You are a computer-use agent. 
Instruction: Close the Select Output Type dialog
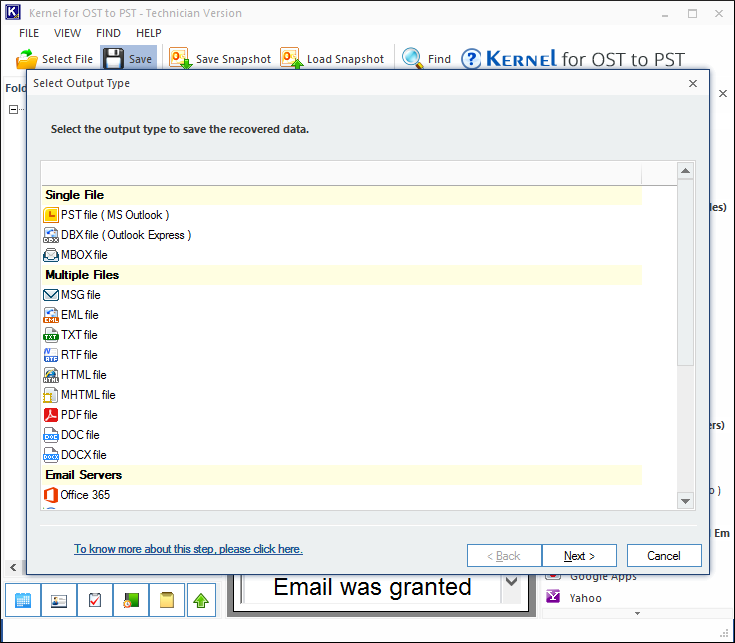point(693,83)
